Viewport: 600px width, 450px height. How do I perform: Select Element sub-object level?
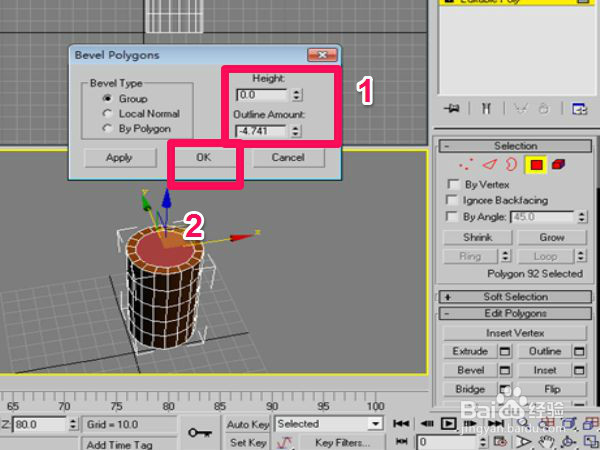tap(558, 165)
